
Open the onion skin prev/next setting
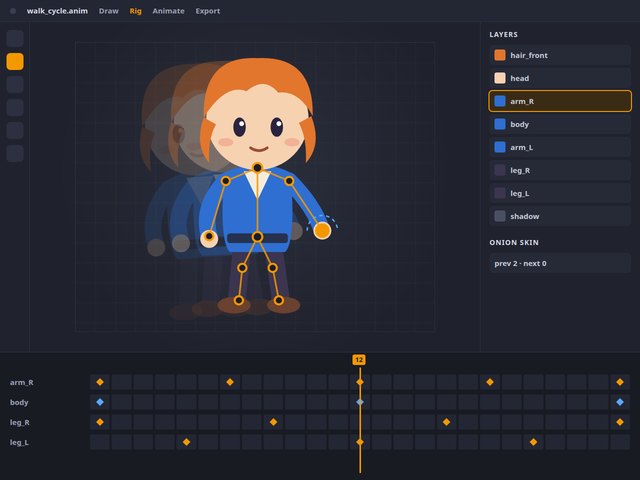(560, 263)
